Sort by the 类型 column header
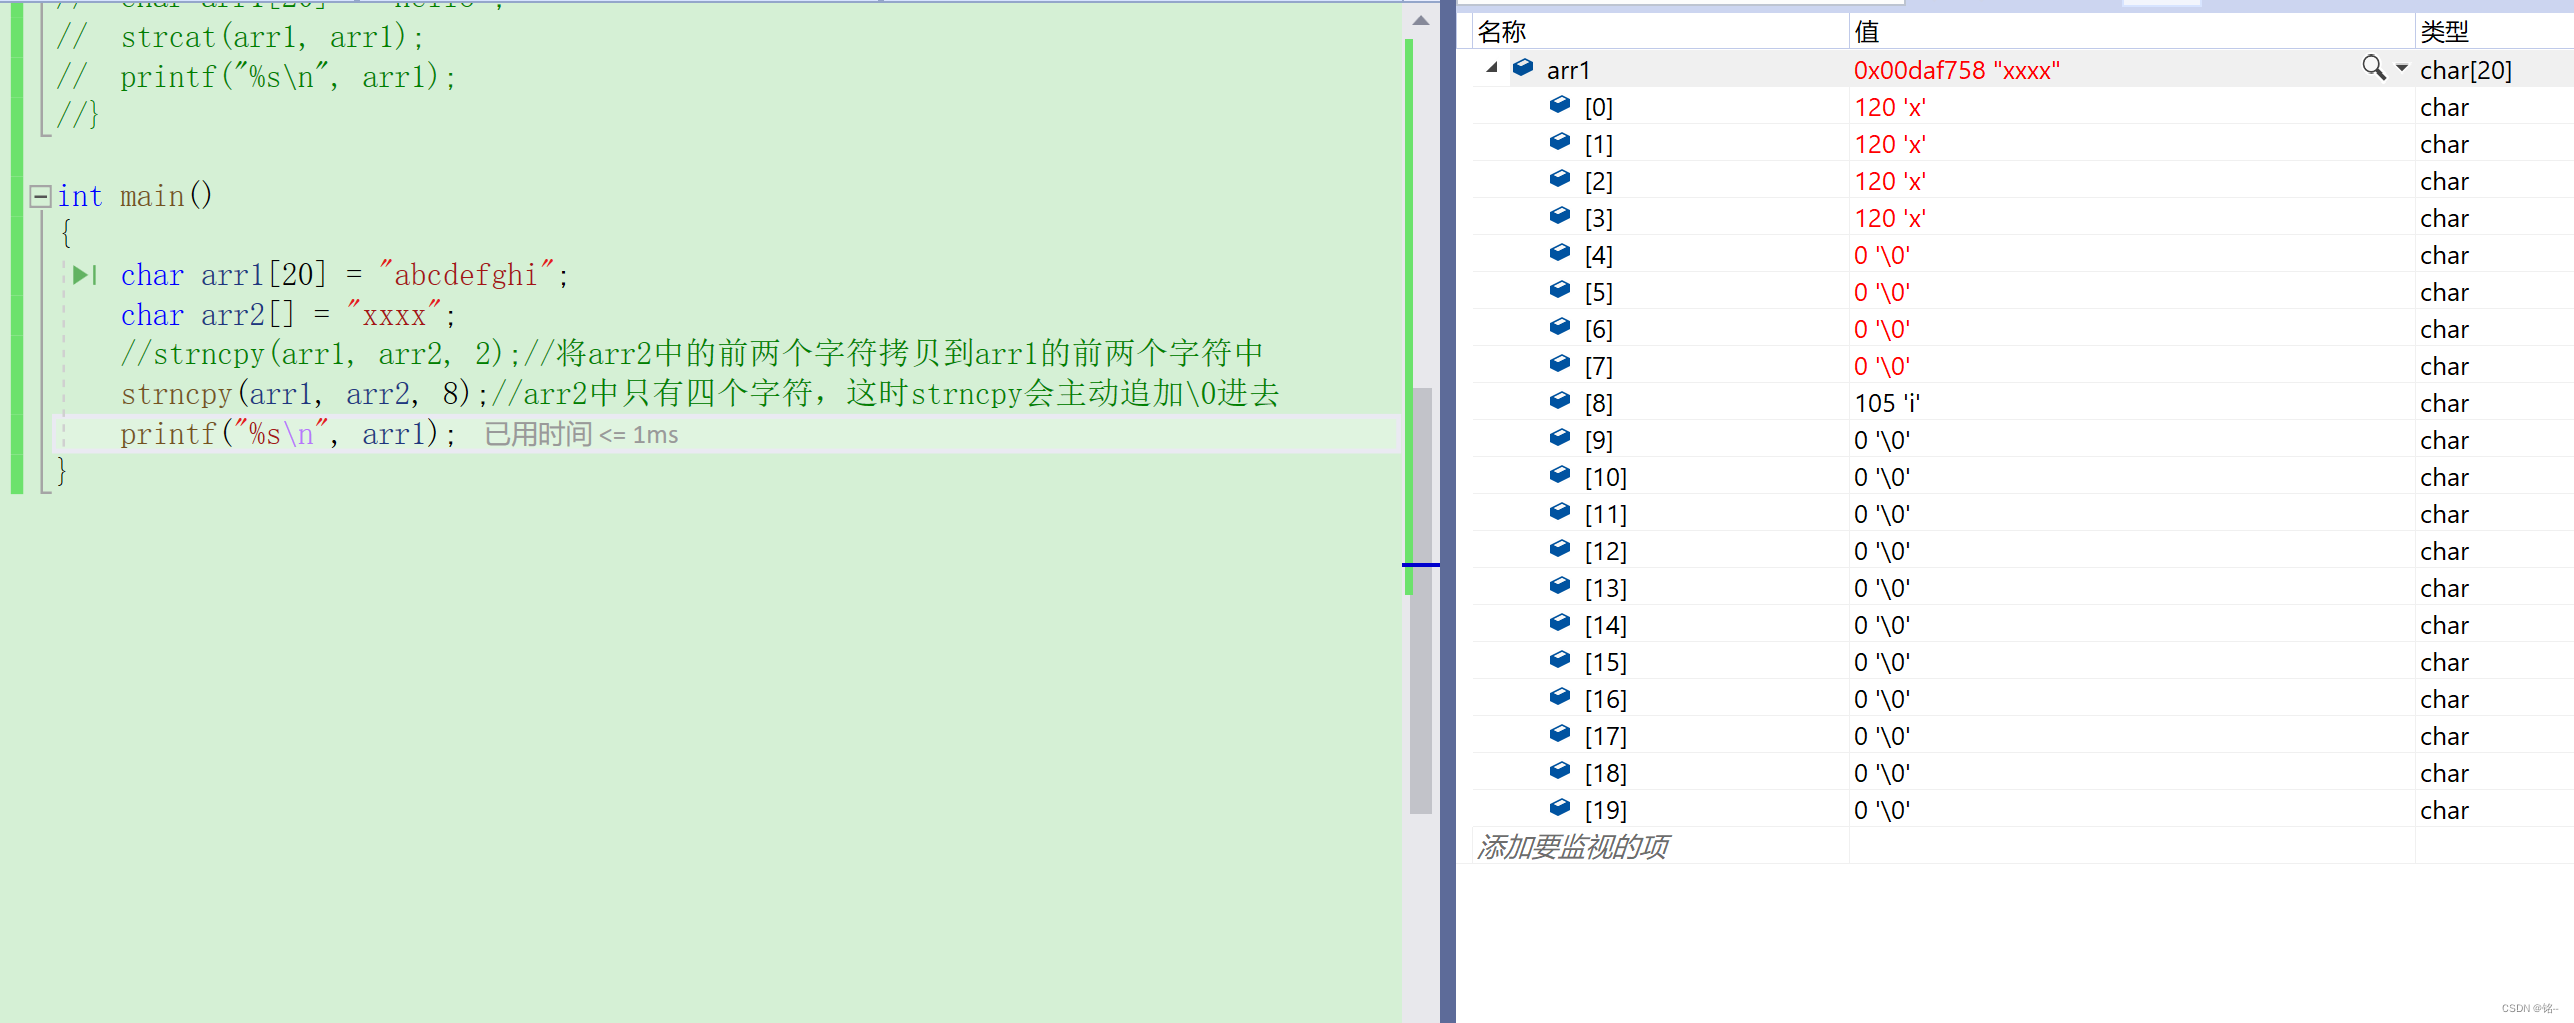Image resolution: width=2574 pixels, height=1023 pixels. tap(2494, 32)
